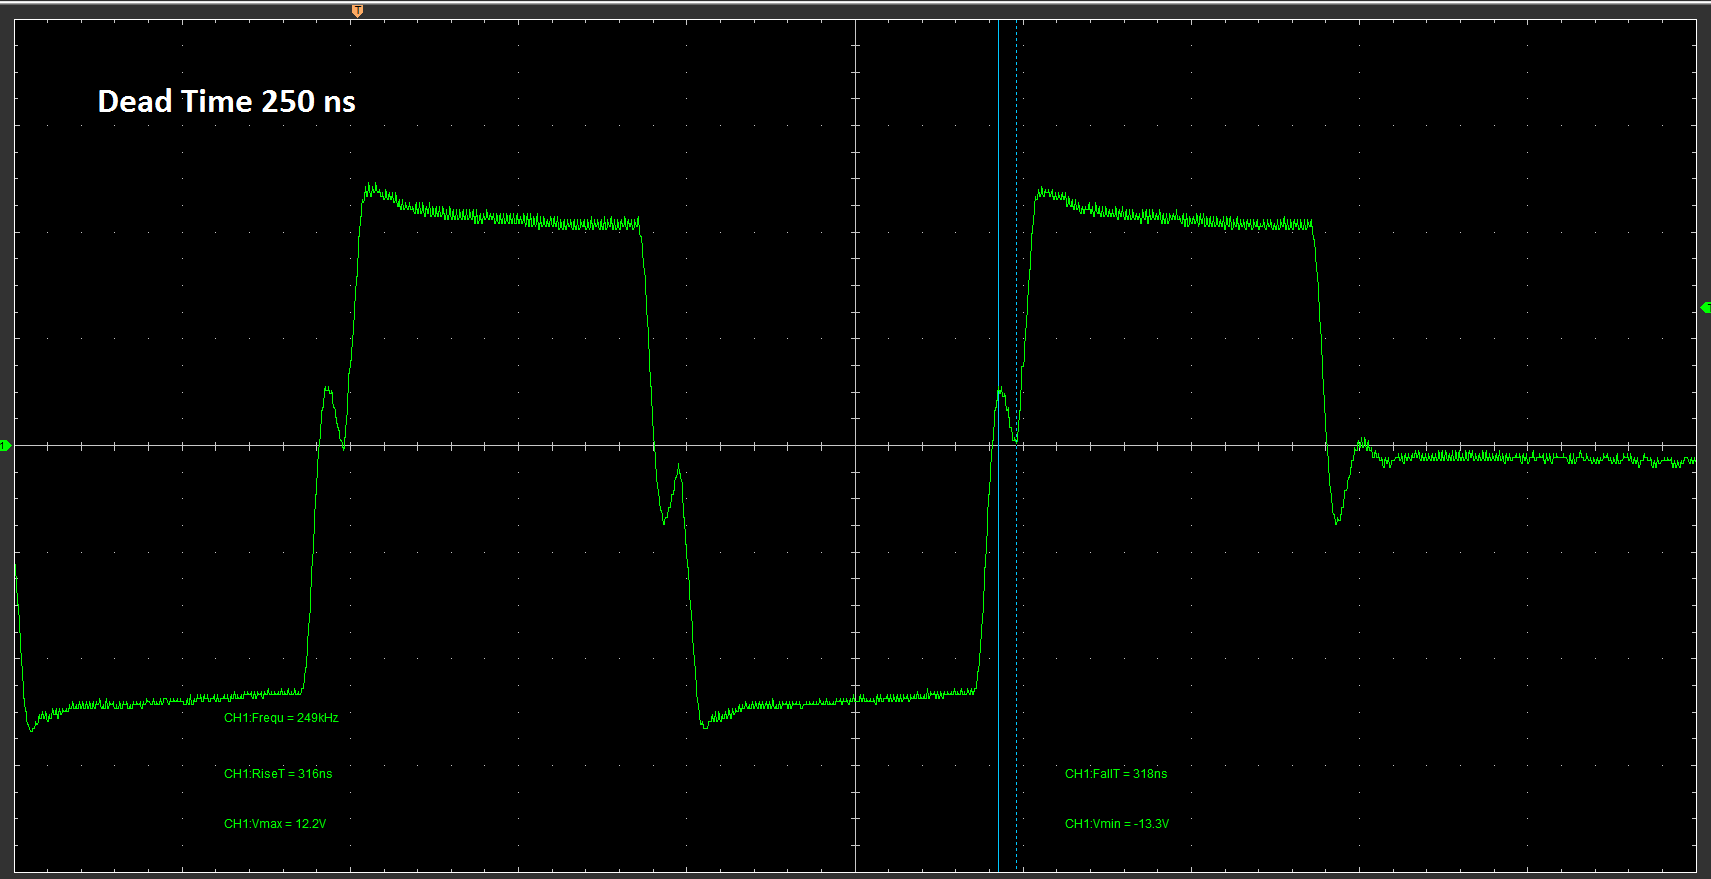Click the green trigger level arrow at right edge
The width and height of the screenshot is (1711, 879).
click(x=1705, y=308)
